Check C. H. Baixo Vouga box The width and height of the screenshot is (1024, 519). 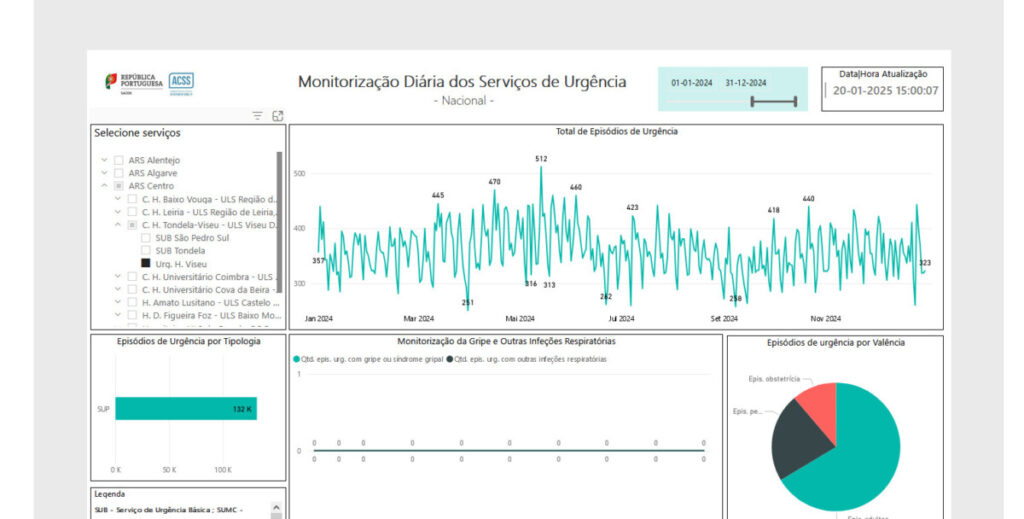(132, 199)
